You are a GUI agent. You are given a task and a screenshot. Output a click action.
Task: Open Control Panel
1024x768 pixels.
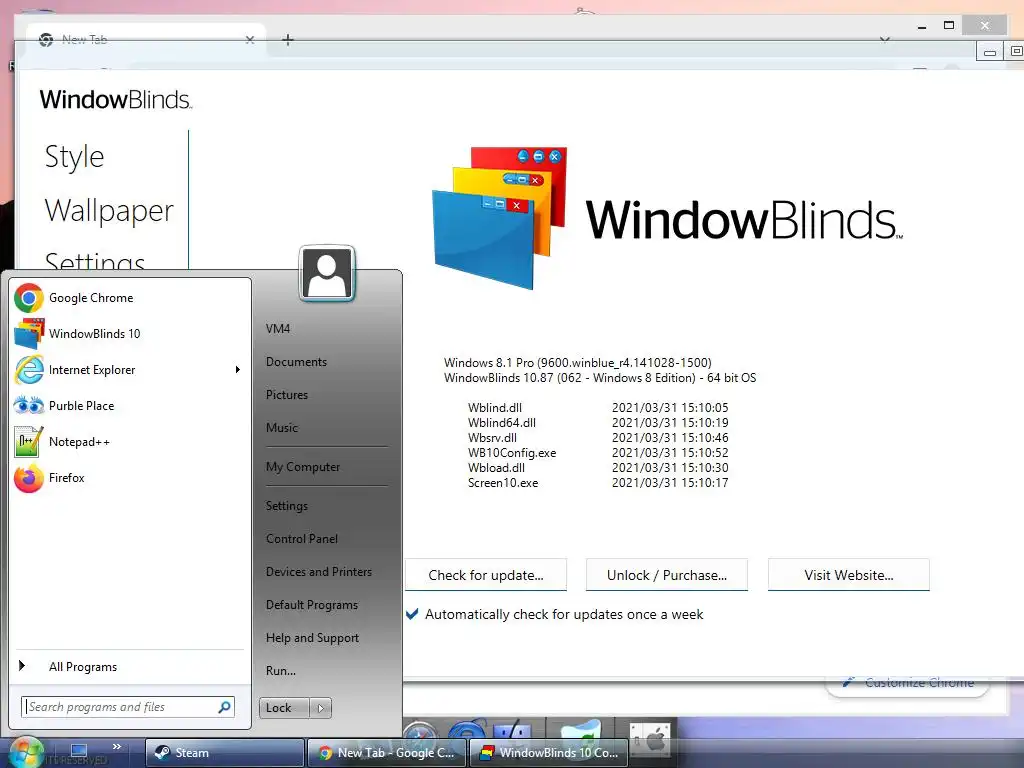point(302,539)
